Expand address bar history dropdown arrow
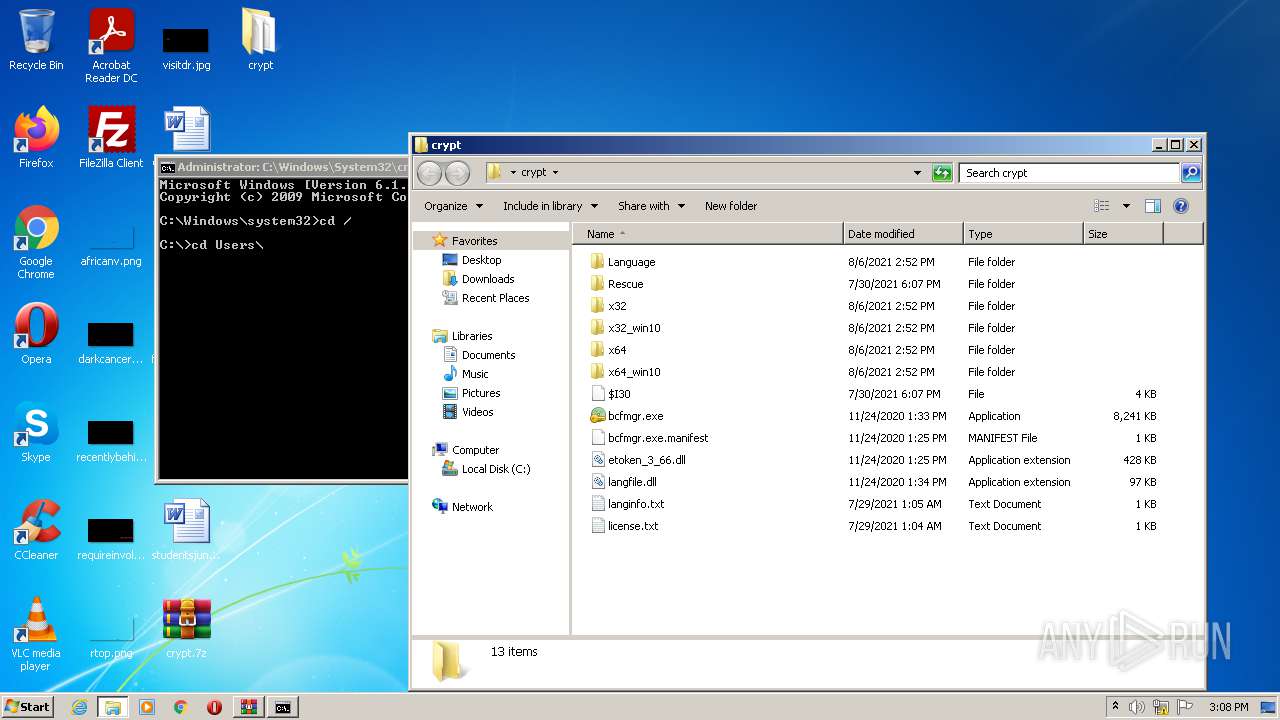This screenshot has width=1280, height=720. (x=917, y=173)
